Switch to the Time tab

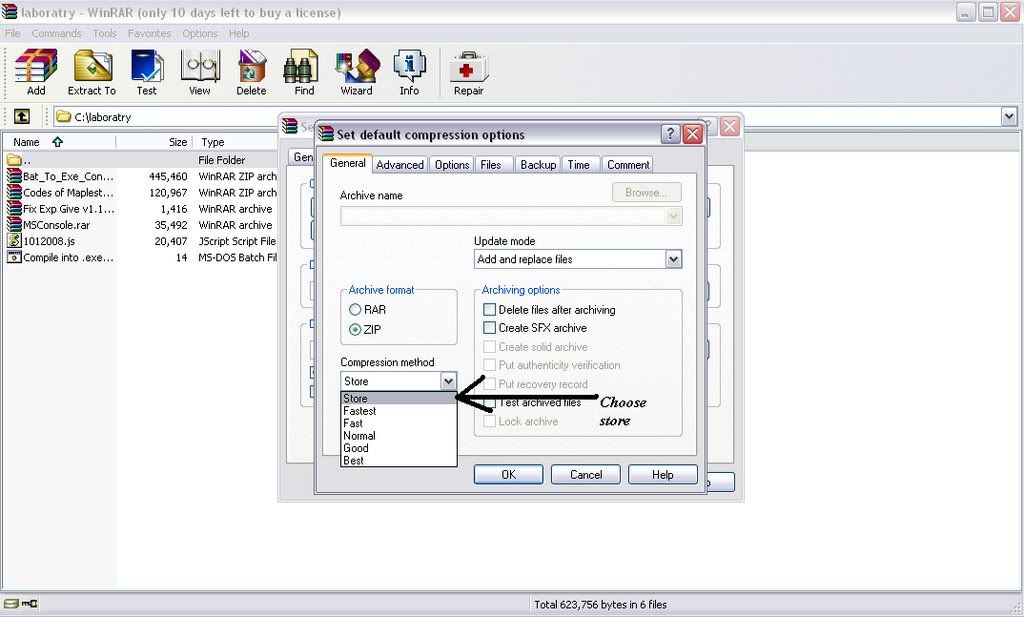pos(579,165)
